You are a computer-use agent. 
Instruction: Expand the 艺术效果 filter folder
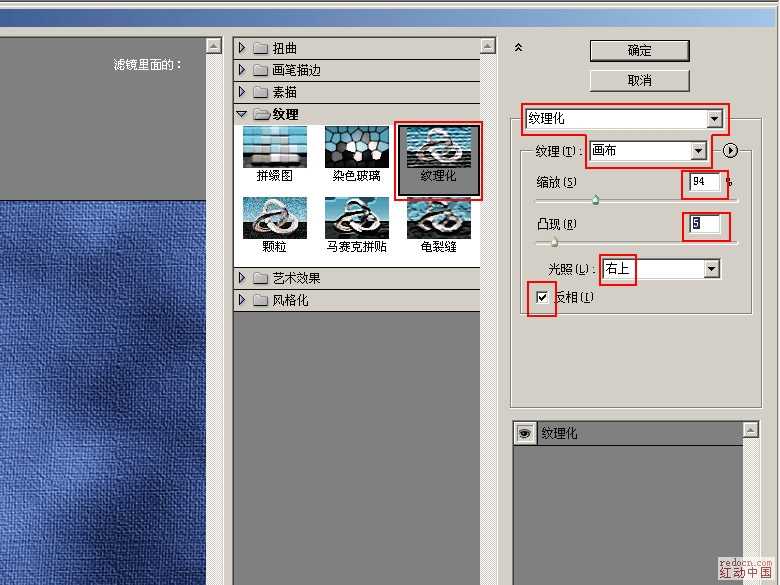tap(242, 278)
